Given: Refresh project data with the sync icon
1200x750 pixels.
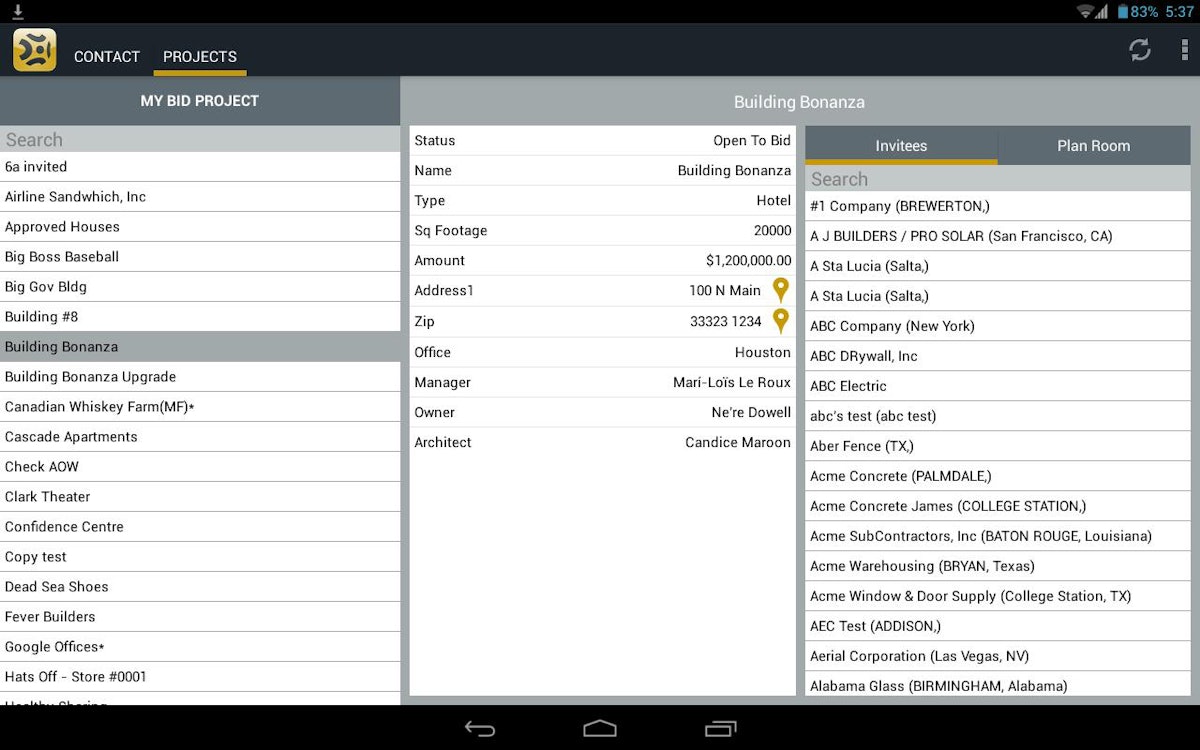Looking at the screenshot, I should coord(1140,50).
